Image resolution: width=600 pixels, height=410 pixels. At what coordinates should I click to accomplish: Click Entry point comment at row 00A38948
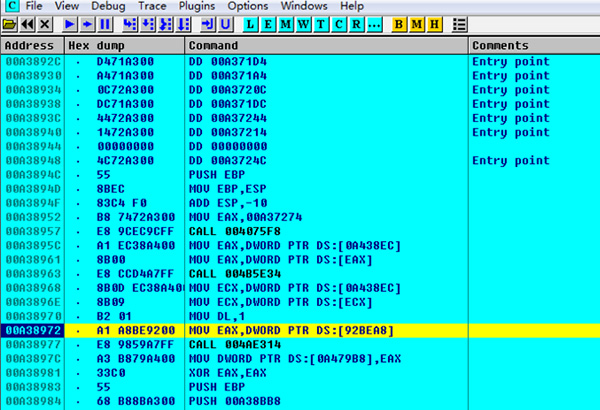coord(511,161)
